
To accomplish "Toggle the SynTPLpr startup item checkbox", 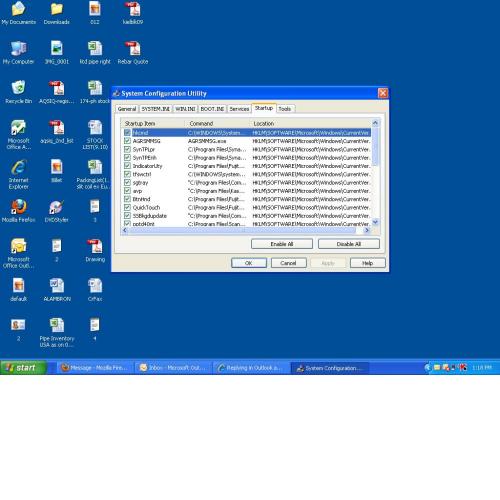I will pyautogui.click(x=127, y=149).
